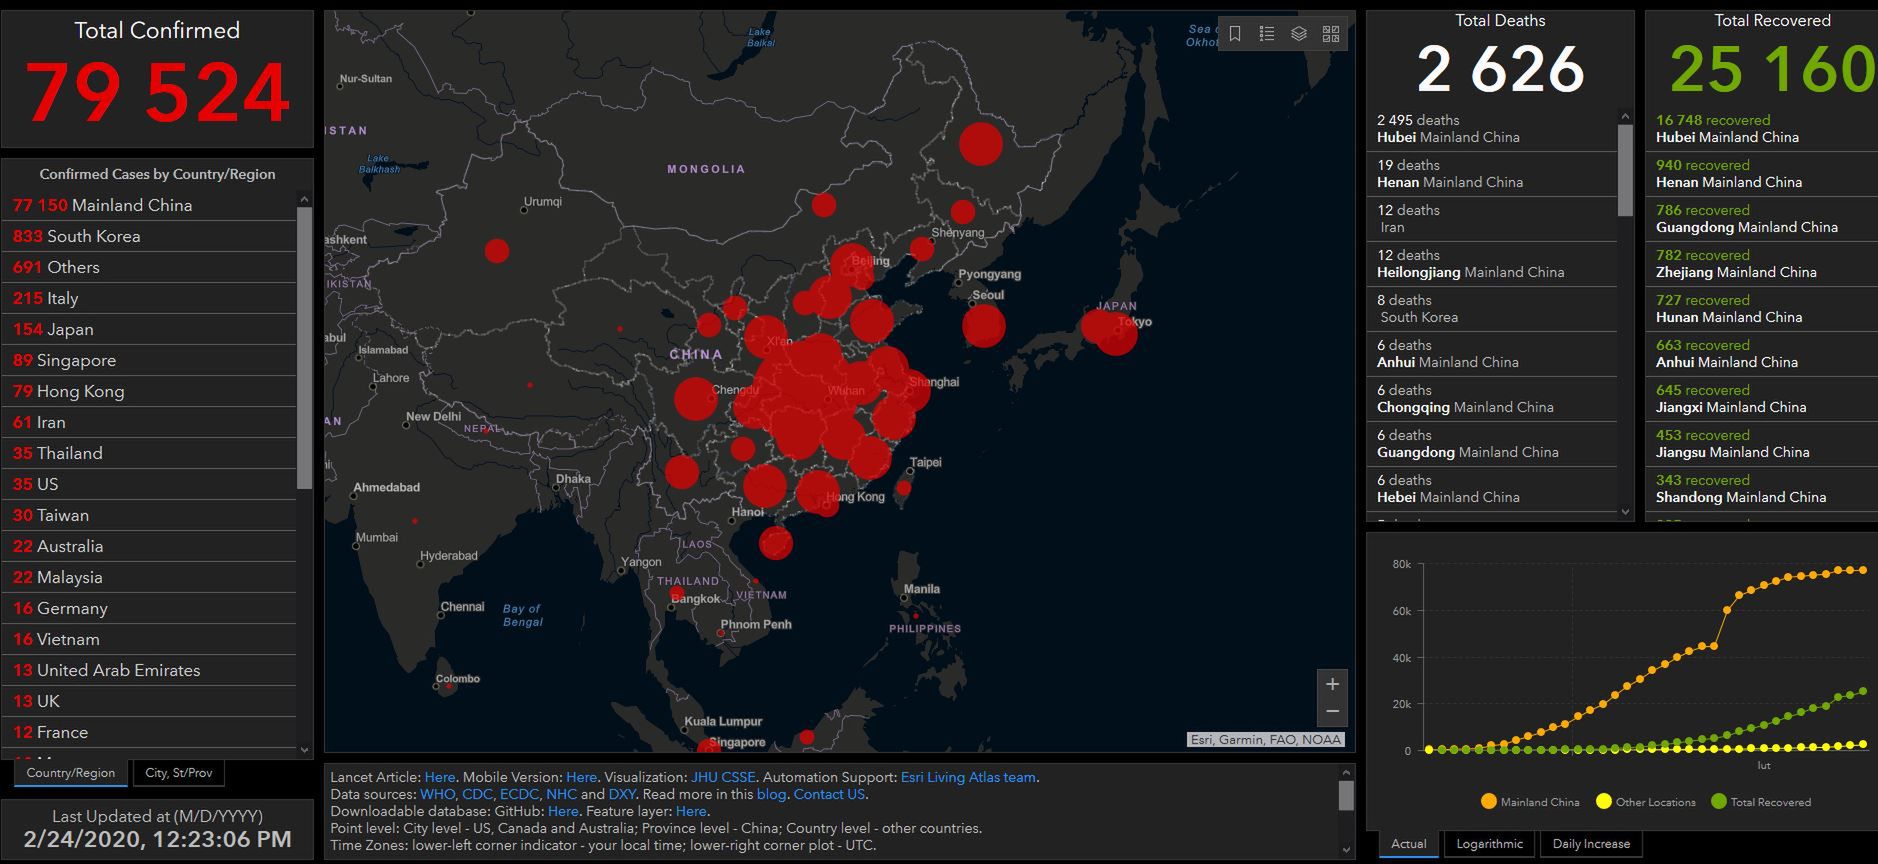Select the '16 Germany' row

click(149, 608)
